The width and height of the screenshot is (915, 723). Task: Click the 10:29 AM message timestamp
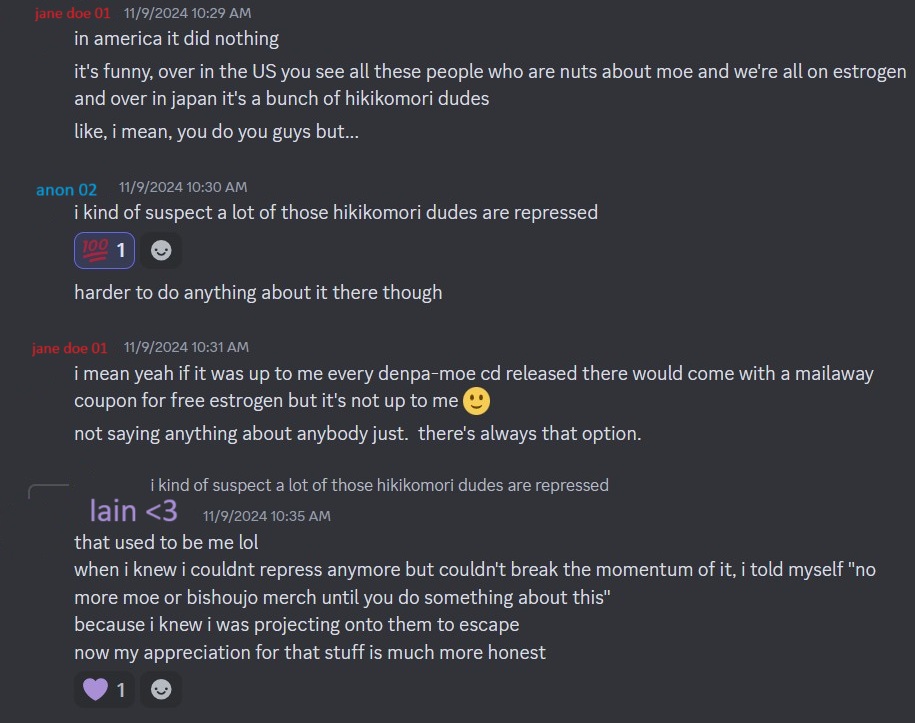[187, 14]
